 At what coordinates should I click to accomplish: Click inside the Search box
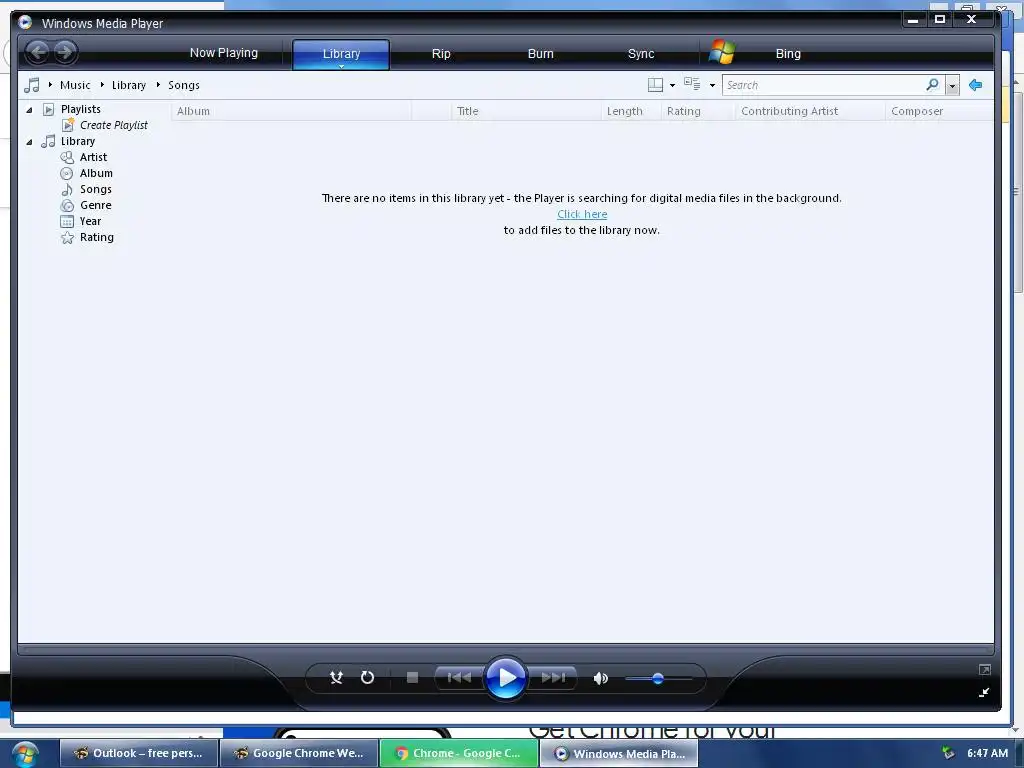[x=823, y=85]
